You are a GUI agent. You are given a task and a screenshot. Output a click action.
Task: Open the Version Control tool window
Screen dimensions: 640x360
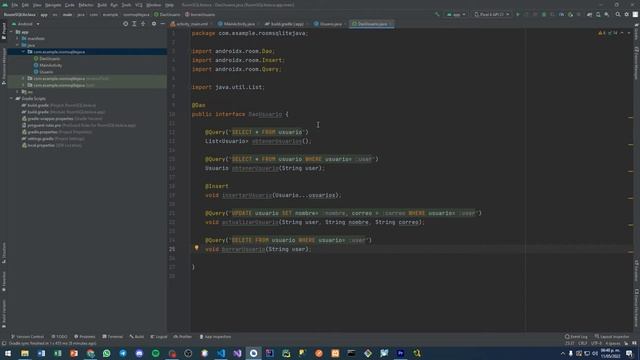(27, 337)
